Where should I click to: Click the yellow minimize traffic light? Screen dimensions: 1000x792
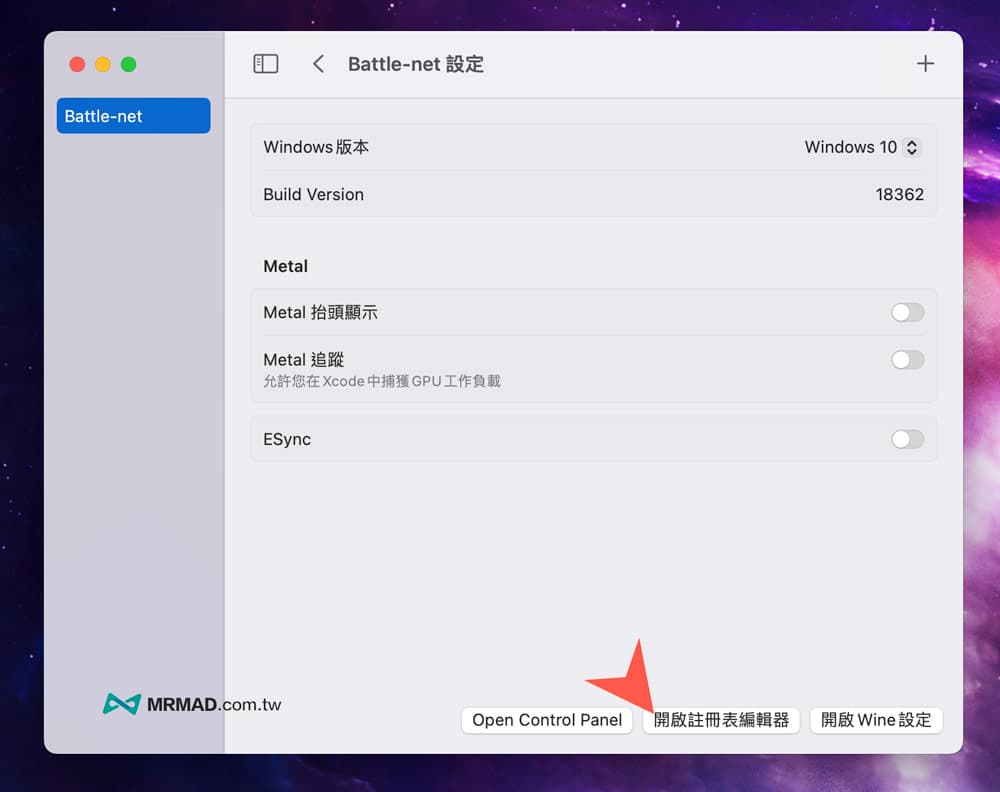coord(102,64)
